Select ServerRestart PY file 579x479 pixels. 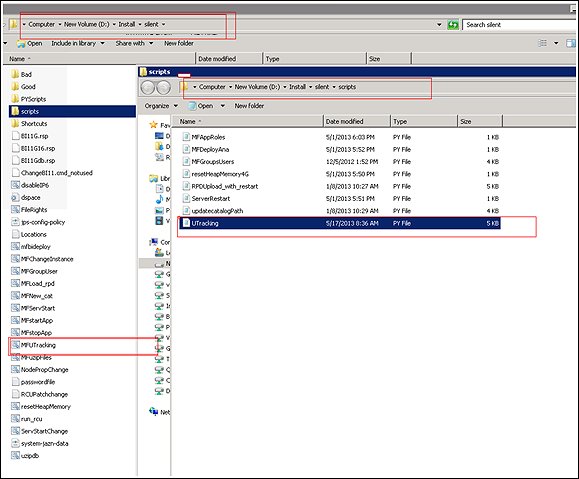click(340, 199)
